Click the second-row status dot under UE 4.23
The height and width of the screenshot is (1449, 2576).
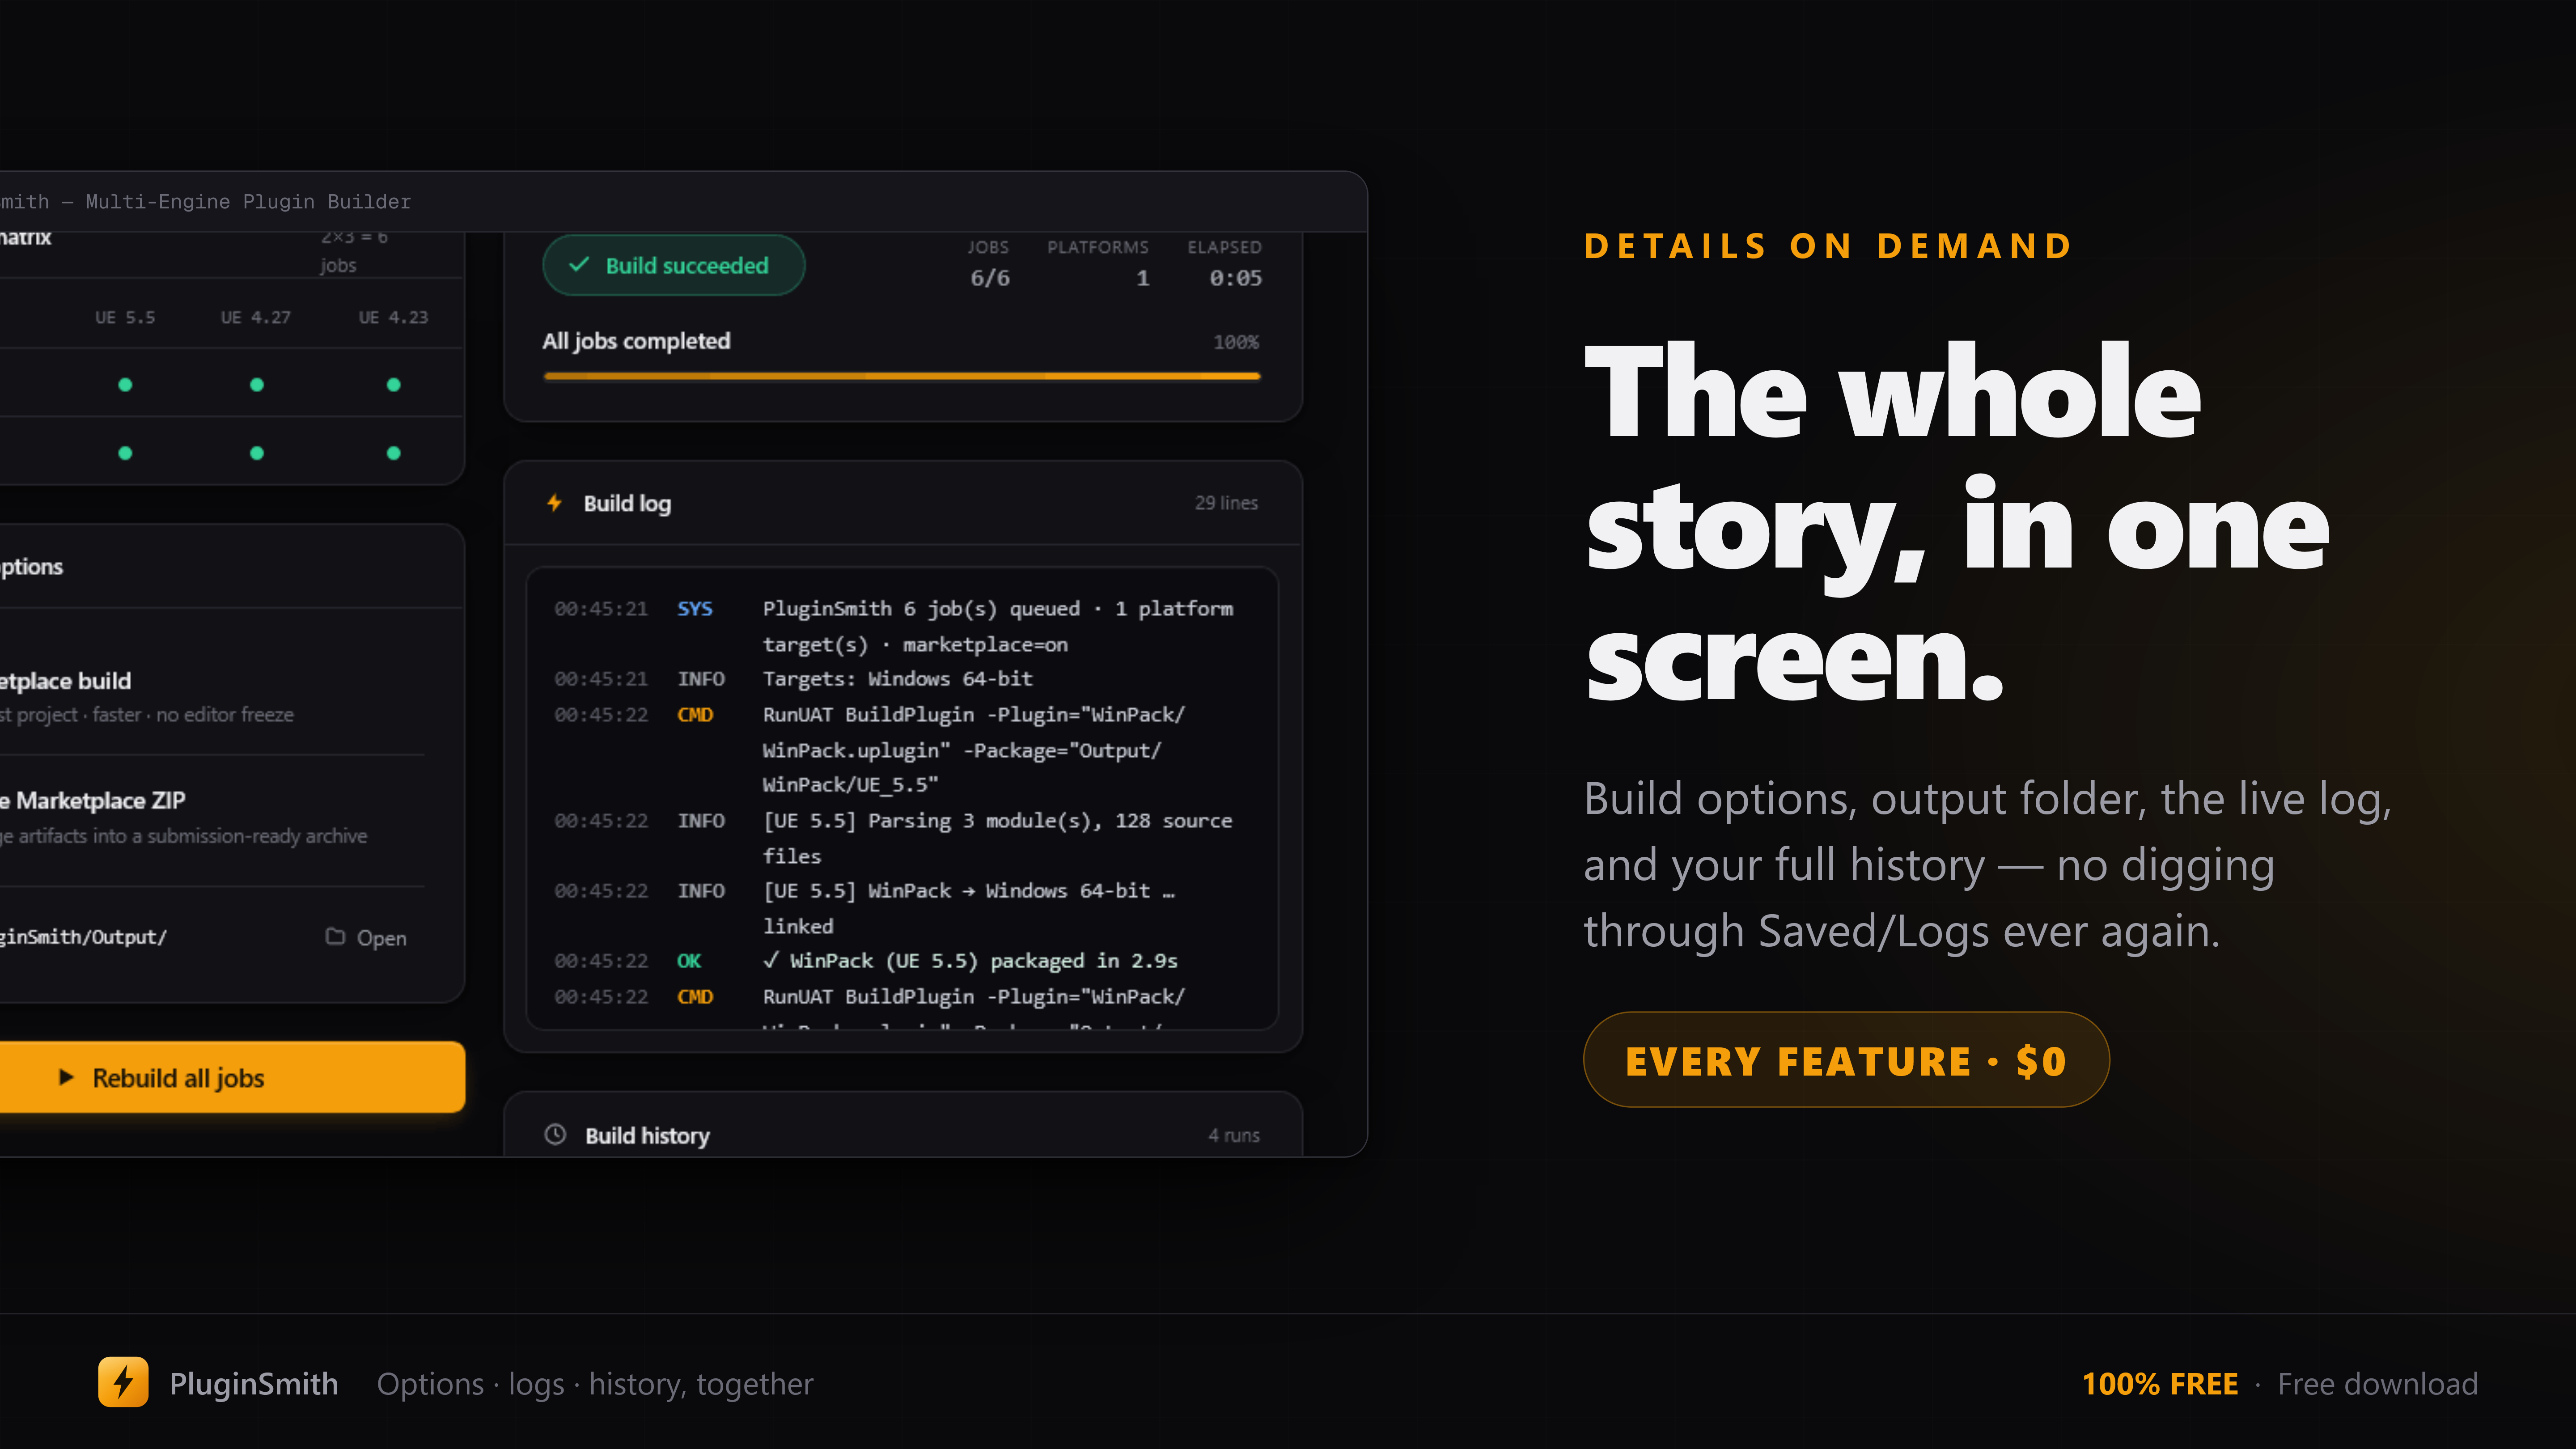(394, 453)
